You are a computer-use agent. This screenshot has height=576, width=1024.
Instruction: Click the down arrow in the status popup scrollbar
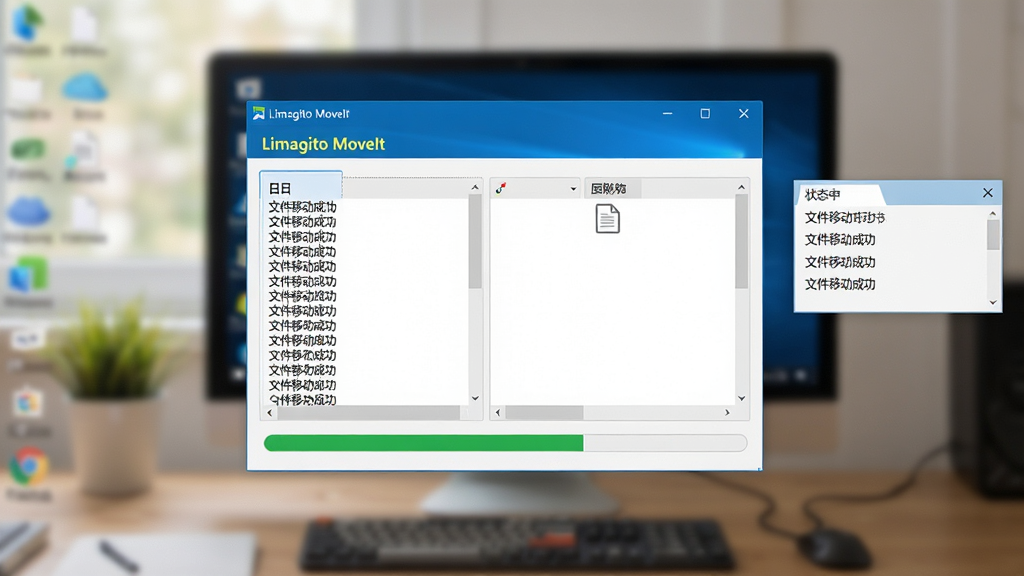993,302
